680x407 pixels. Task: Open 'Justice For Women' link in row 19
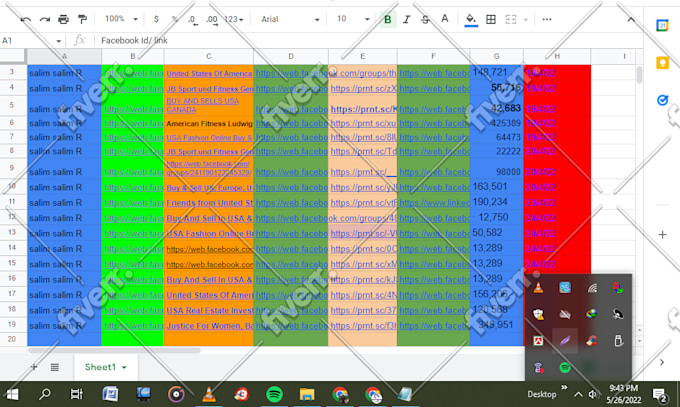tap(210, 326)
